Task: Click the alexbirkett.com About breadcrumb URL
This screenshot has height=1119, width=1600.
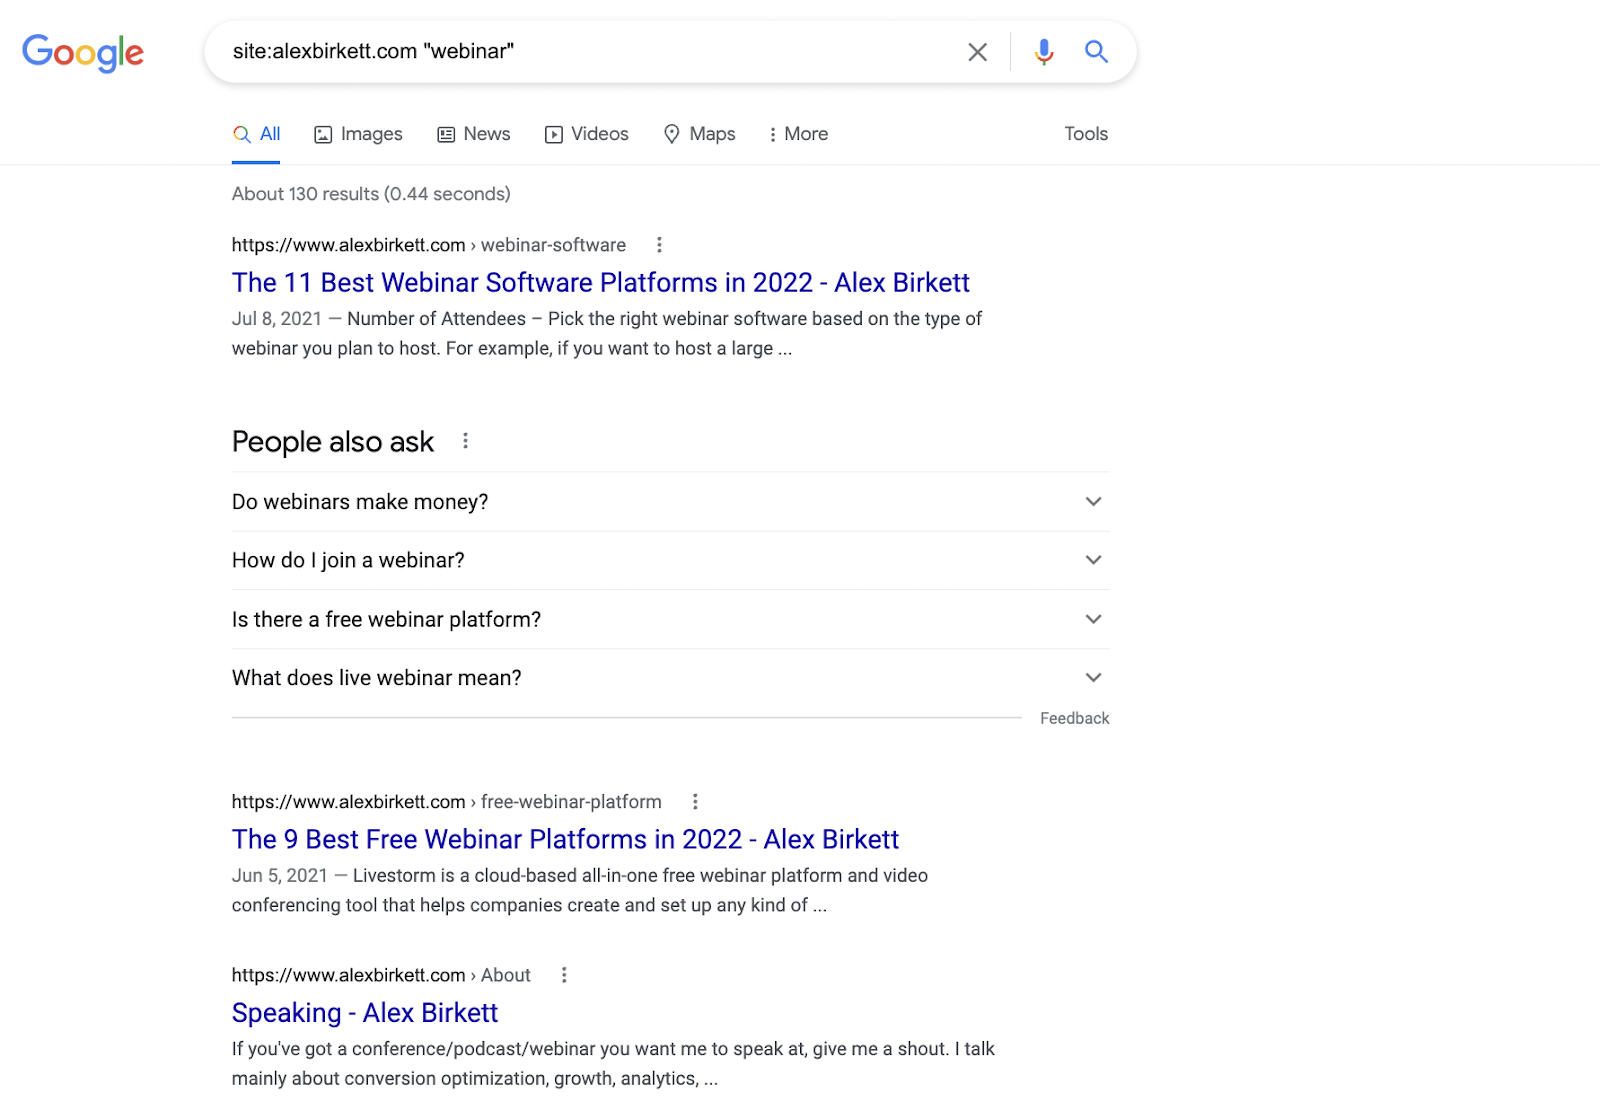Action: tap(381, 975)
